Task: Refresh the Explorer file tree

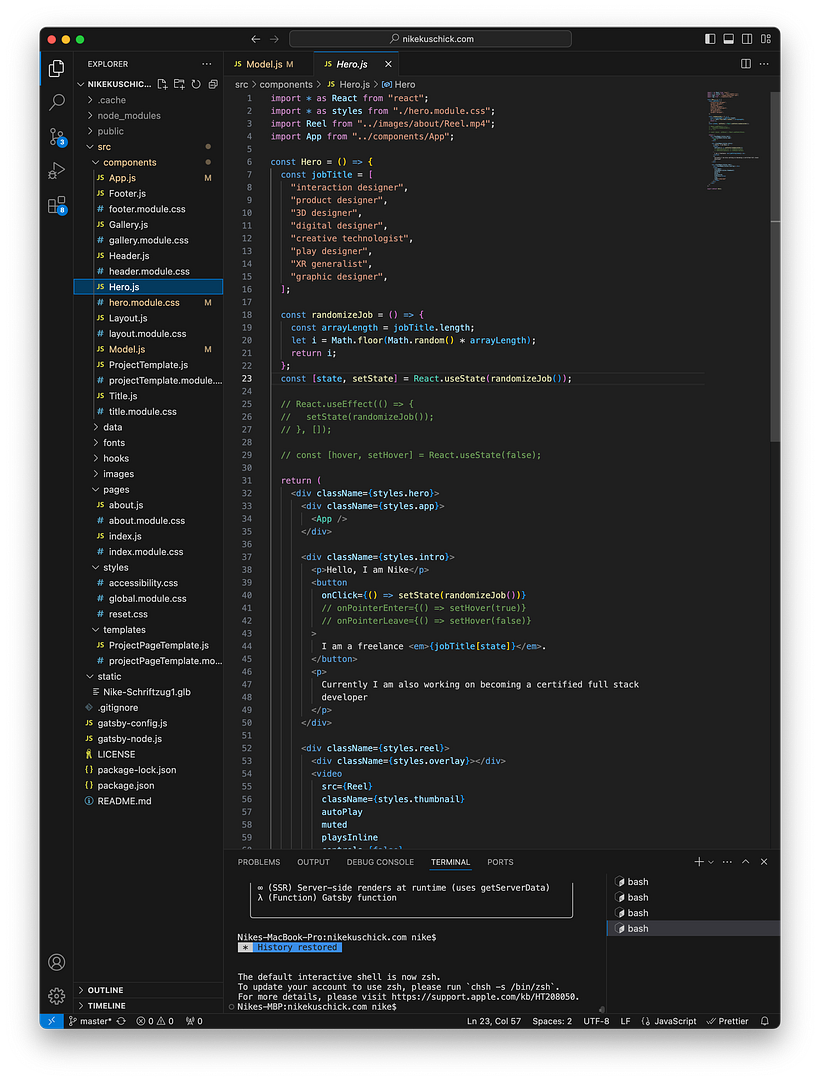Action: (x=196, y=84)
